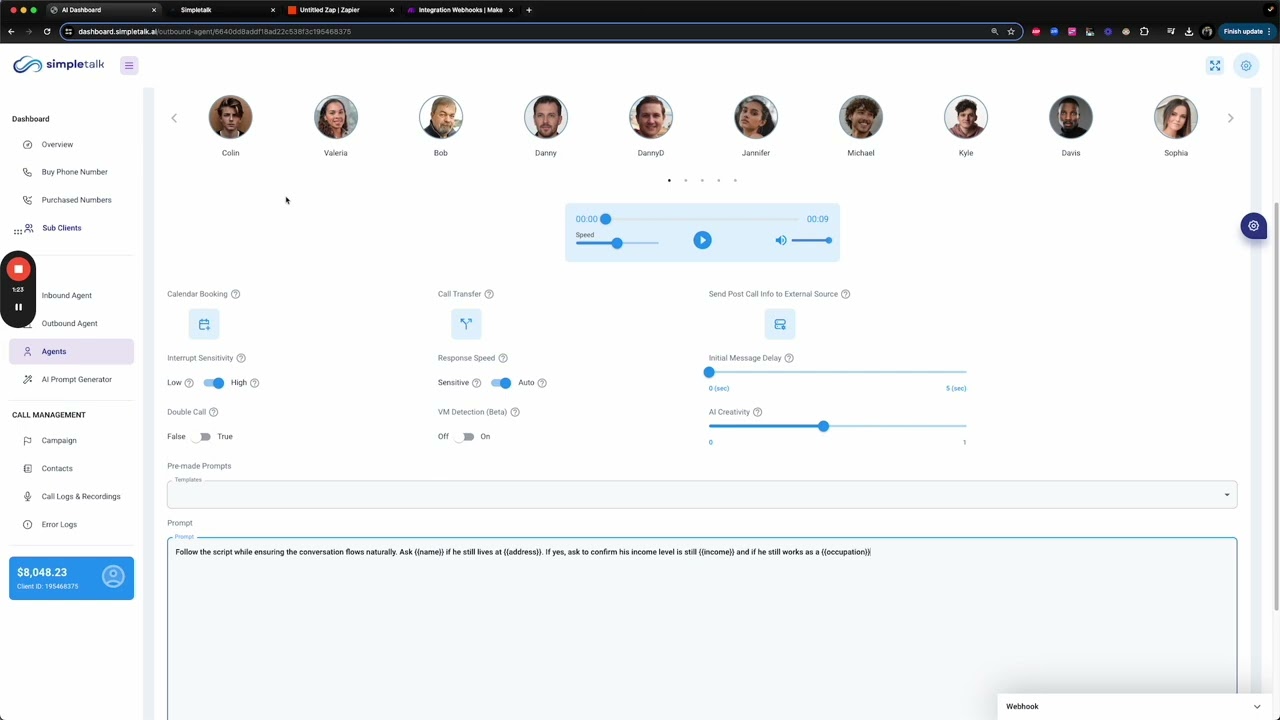Switch to Integration Webhooks Make browser tab

tap(460, 10)
